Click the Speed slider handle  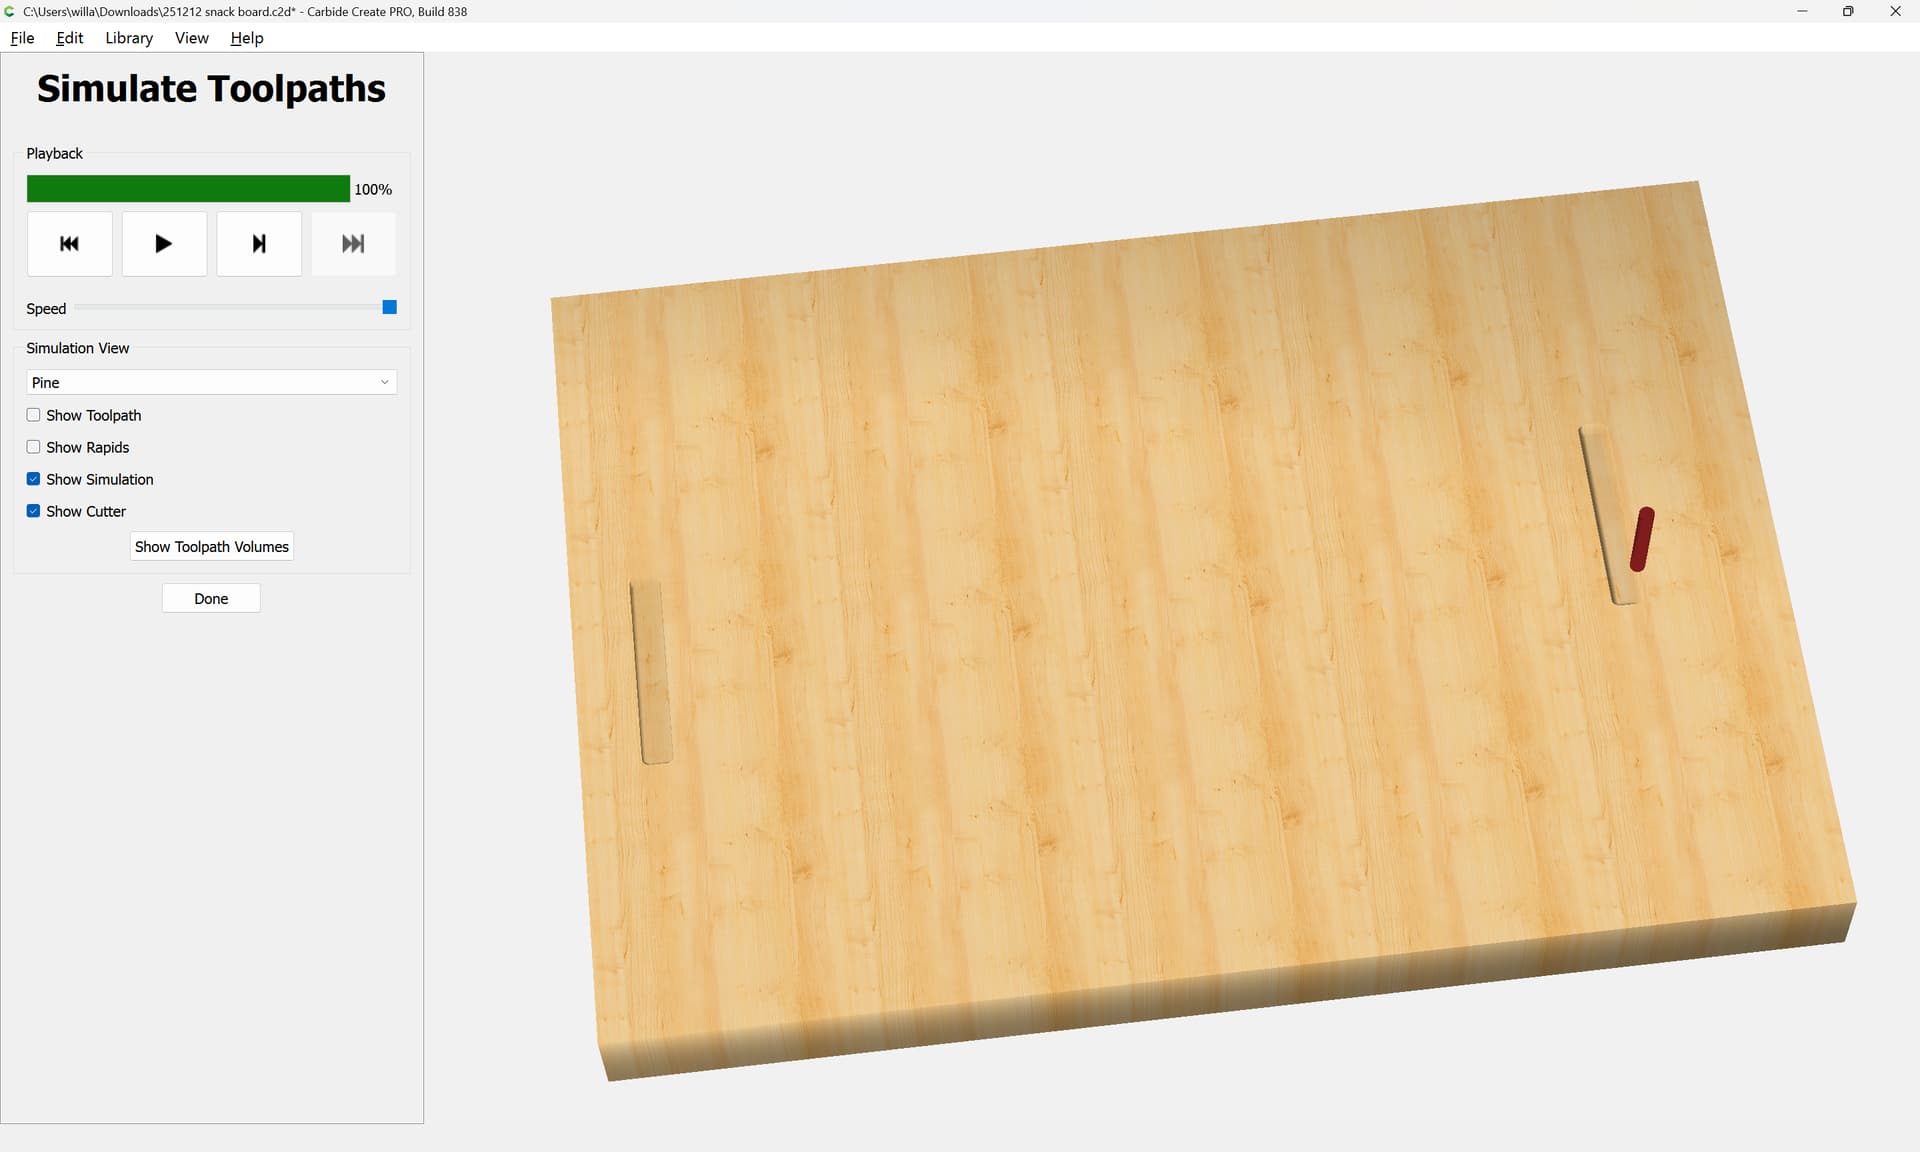coord(390,307)
